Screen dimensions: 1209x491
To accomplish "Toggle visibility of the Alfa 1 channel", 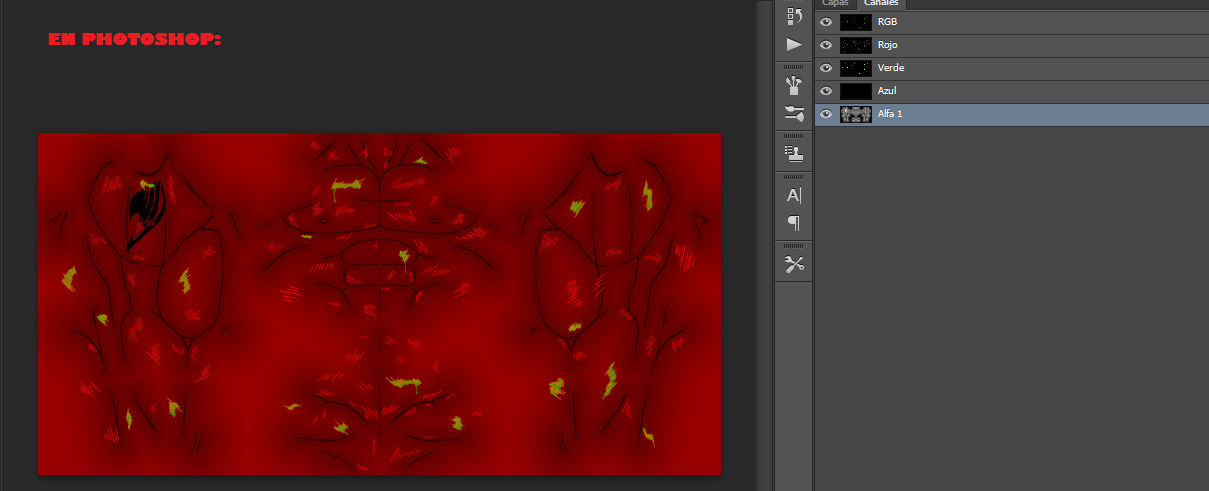I will click(826, 114).
